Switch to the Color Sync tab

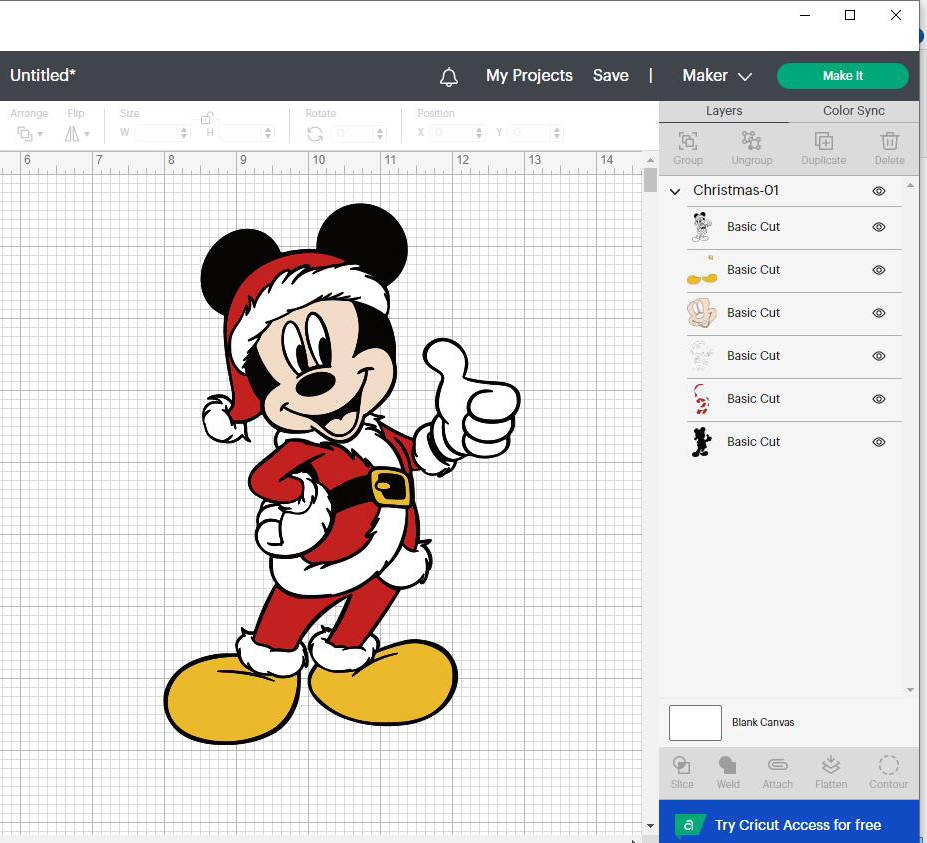(853, 111)
